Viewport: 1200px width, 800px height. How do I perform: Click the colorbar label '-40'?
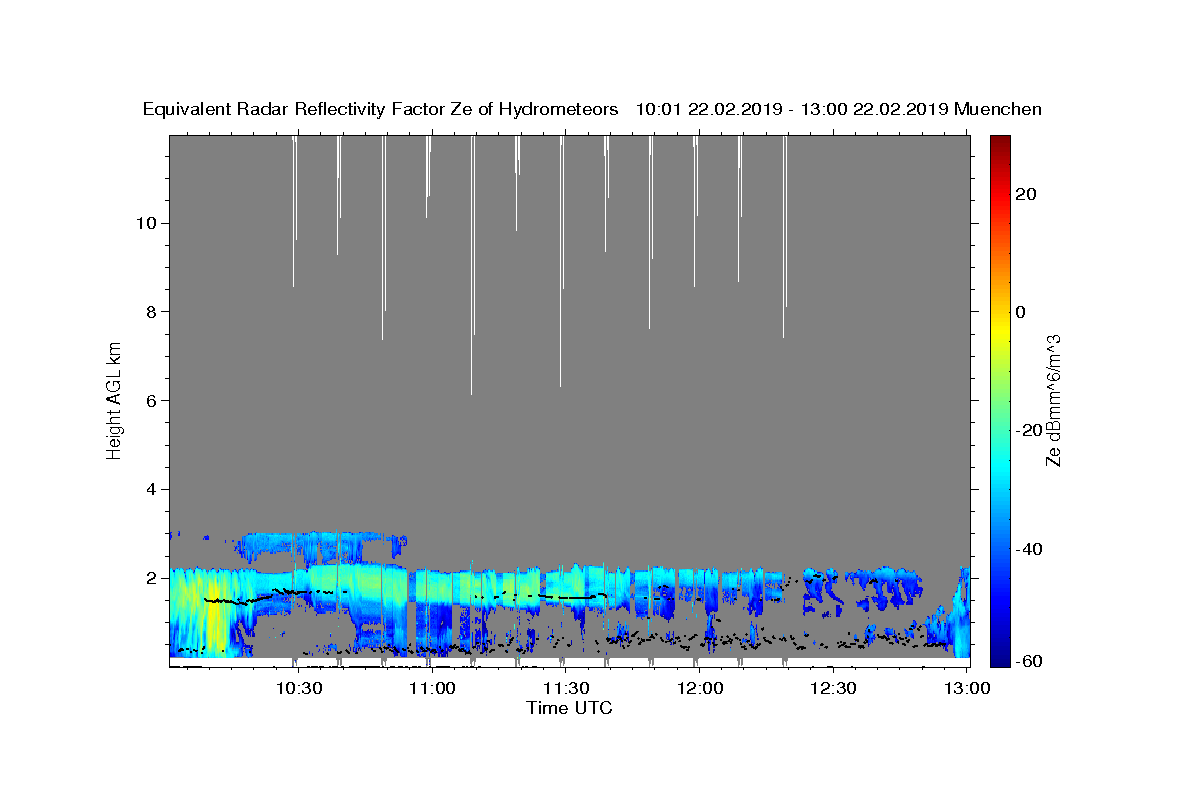[x=1028, y=549]
